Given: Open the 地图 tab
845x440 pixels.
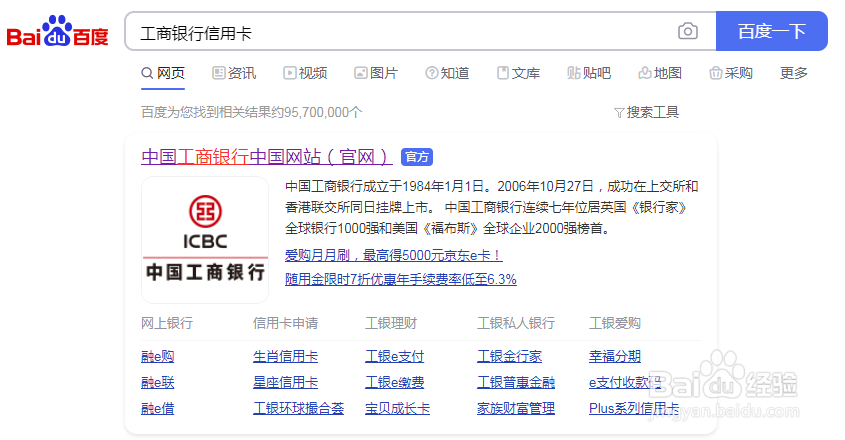Looking at the screenshot, I should click(x=660, y=73).
